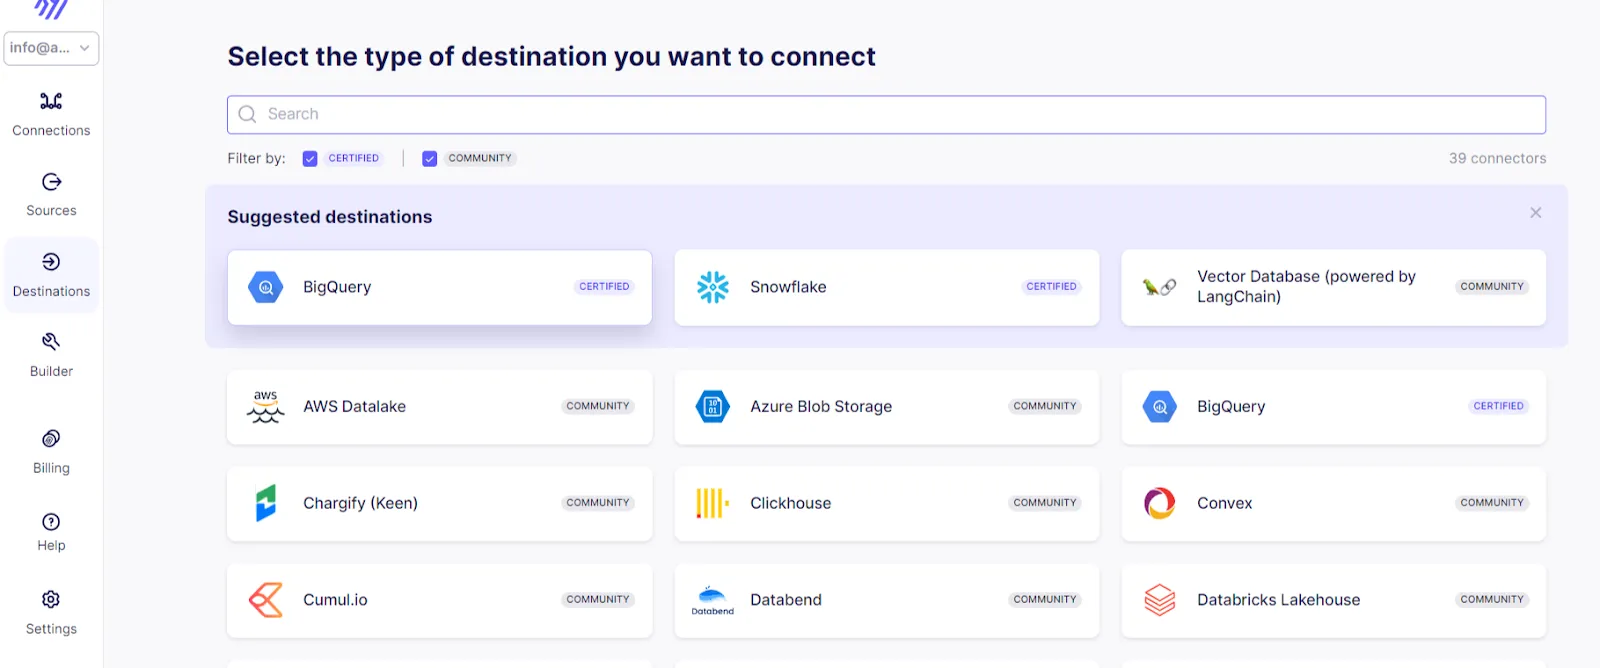The height and width of the screenshot is (668, 1600).
Task: Click the magnifier icon in search bar
Action: pyautogui.click(x=248, y=114)
